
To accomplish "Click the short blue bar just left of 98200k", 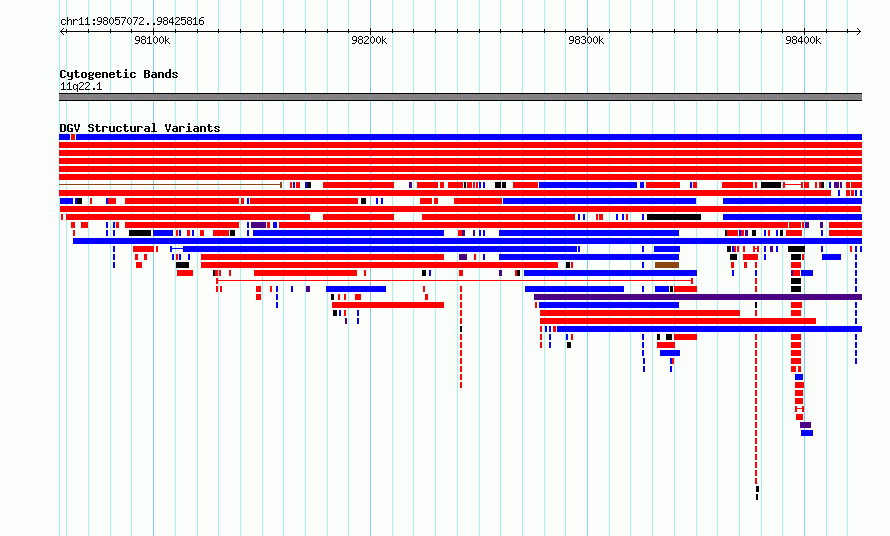I will coord(356,289).
